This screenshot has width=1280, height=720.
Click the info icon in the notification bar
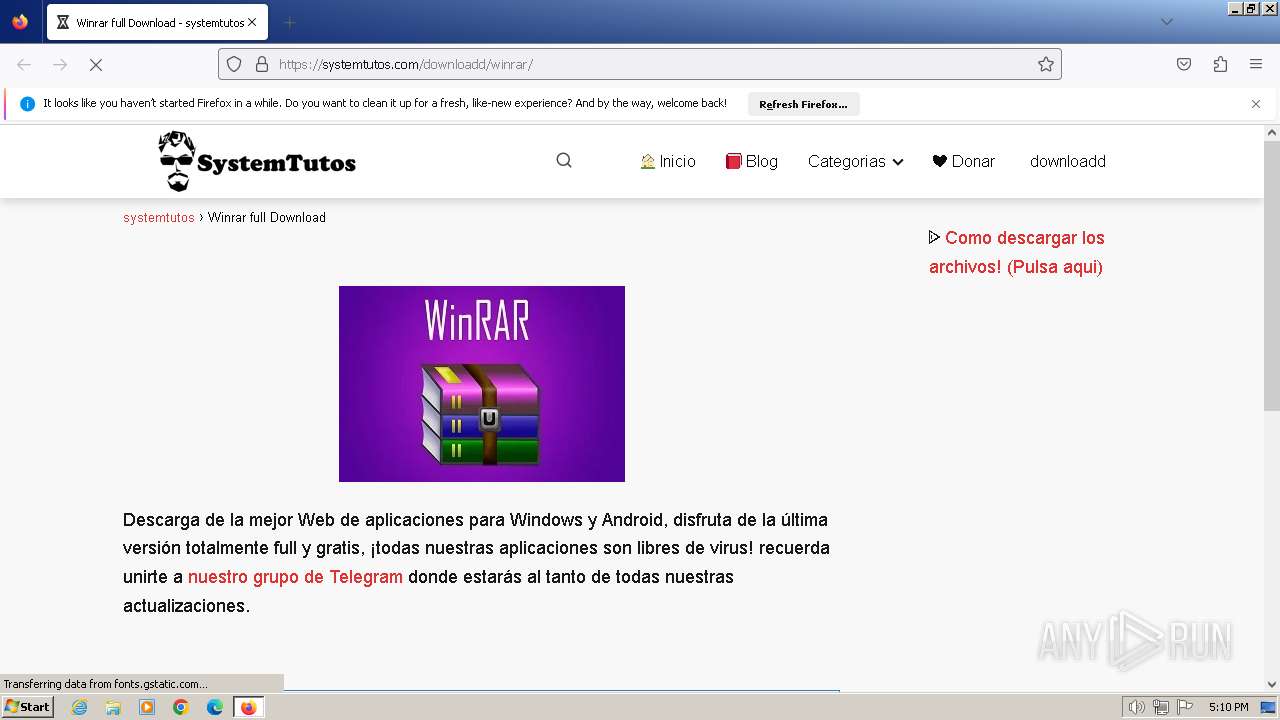tap(27, 104)
